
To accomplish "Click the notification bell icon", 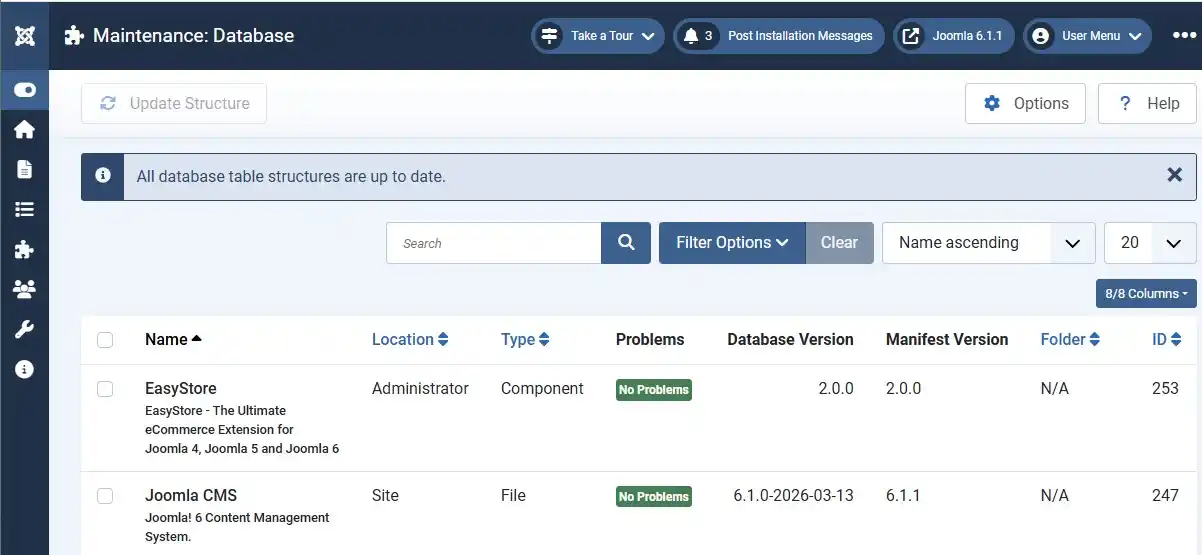I will [690, 36].
